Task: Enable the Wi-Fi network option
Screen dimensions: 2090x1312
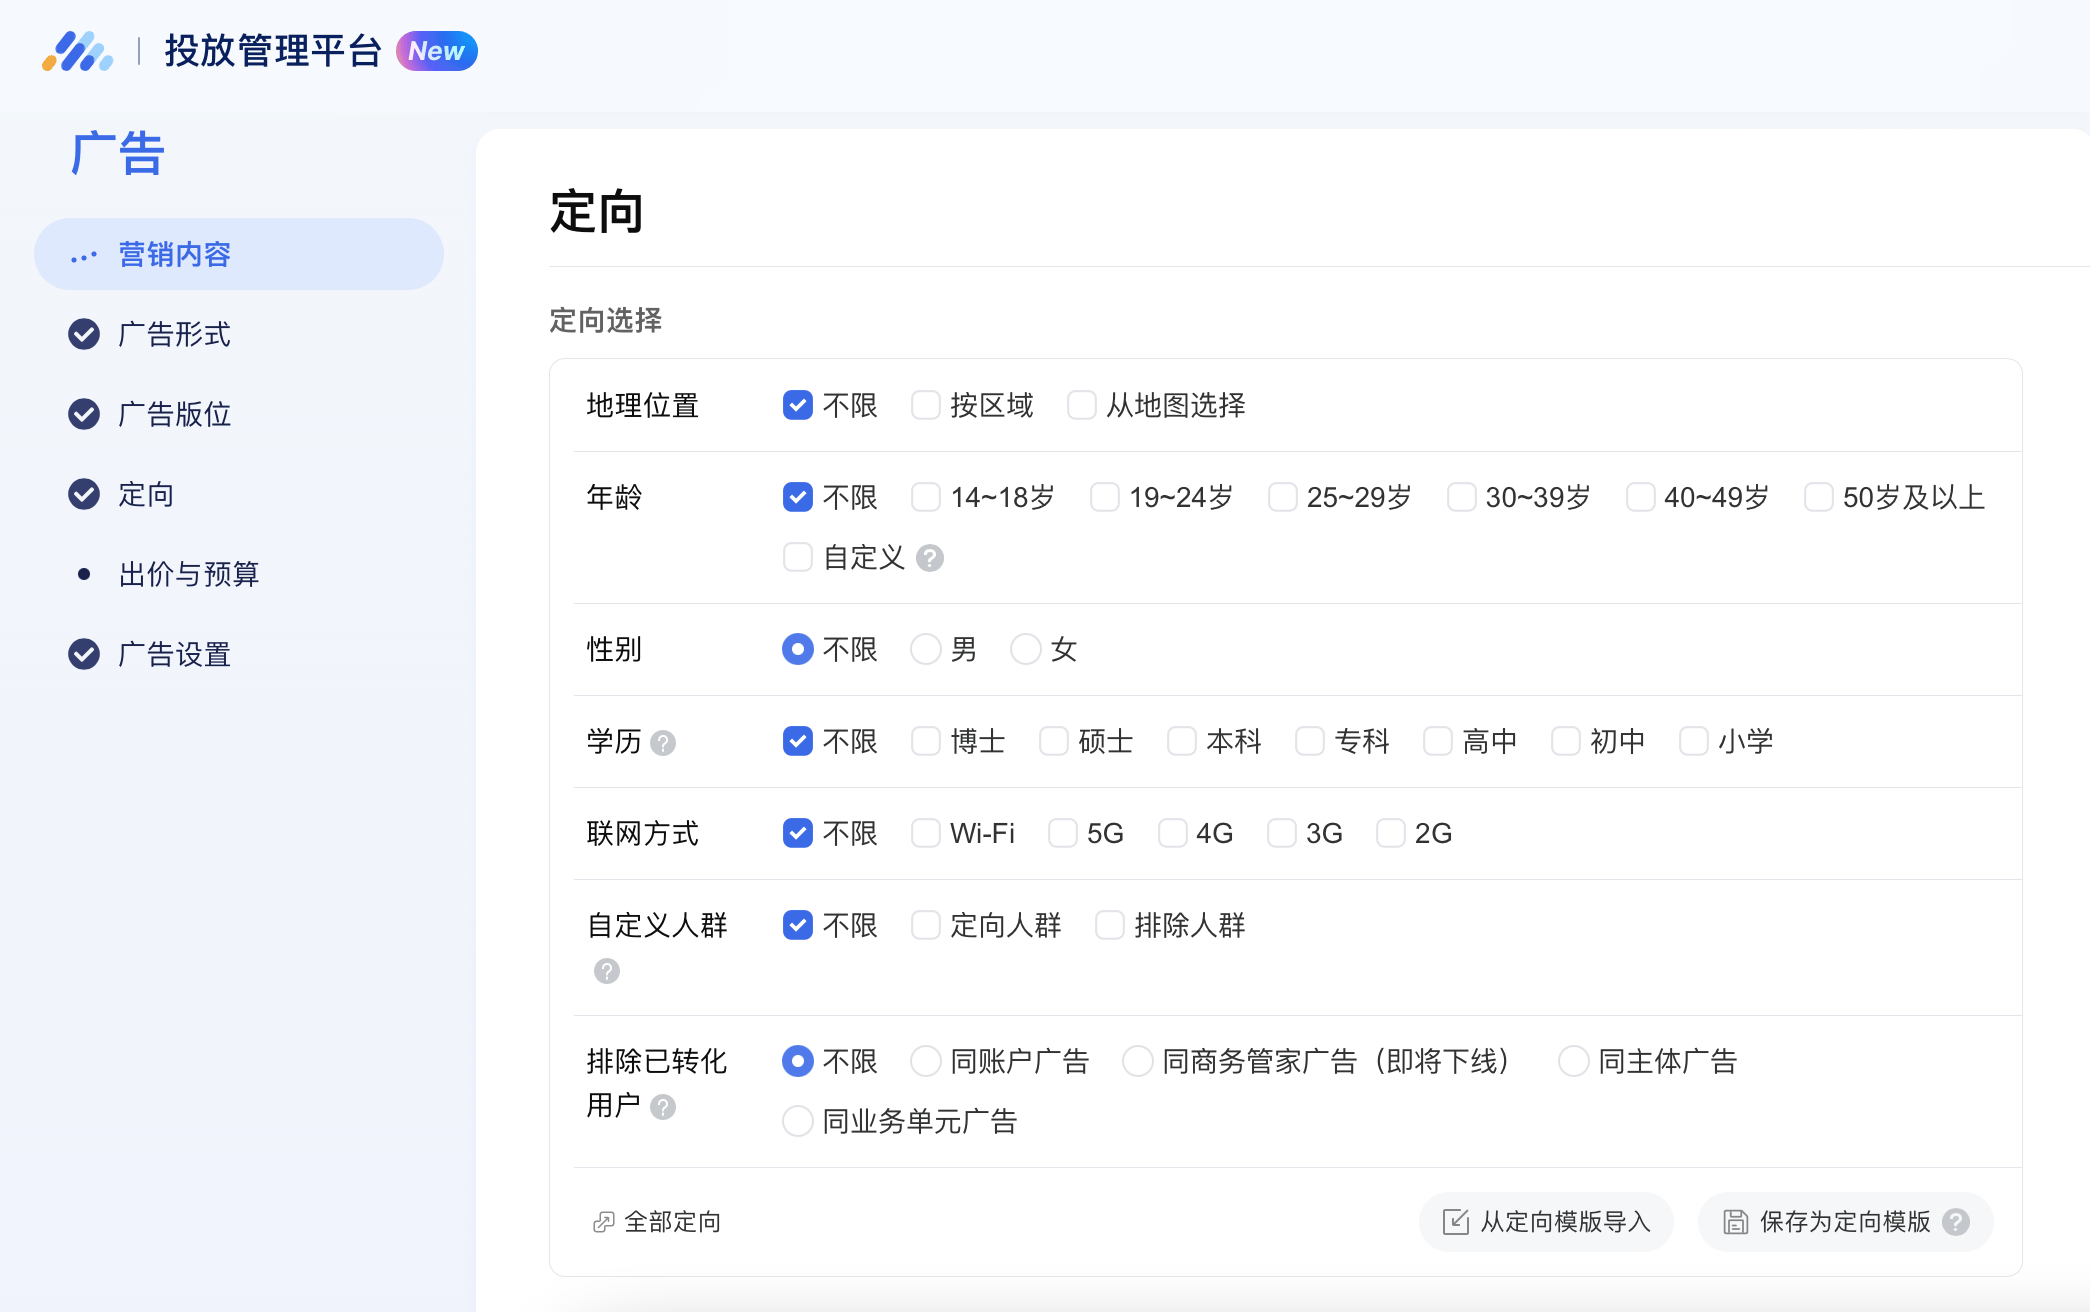Action: click(x=924, y=832)
